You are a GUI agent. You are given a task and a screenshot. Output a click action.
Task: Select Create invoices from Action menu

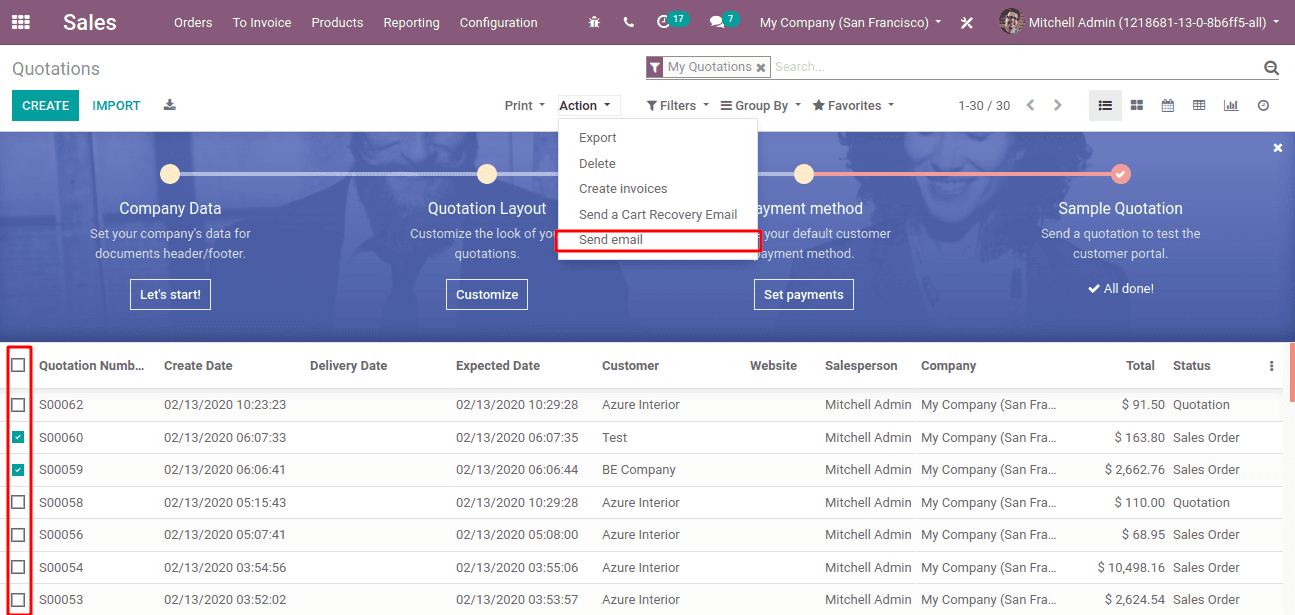coord(658,188)
